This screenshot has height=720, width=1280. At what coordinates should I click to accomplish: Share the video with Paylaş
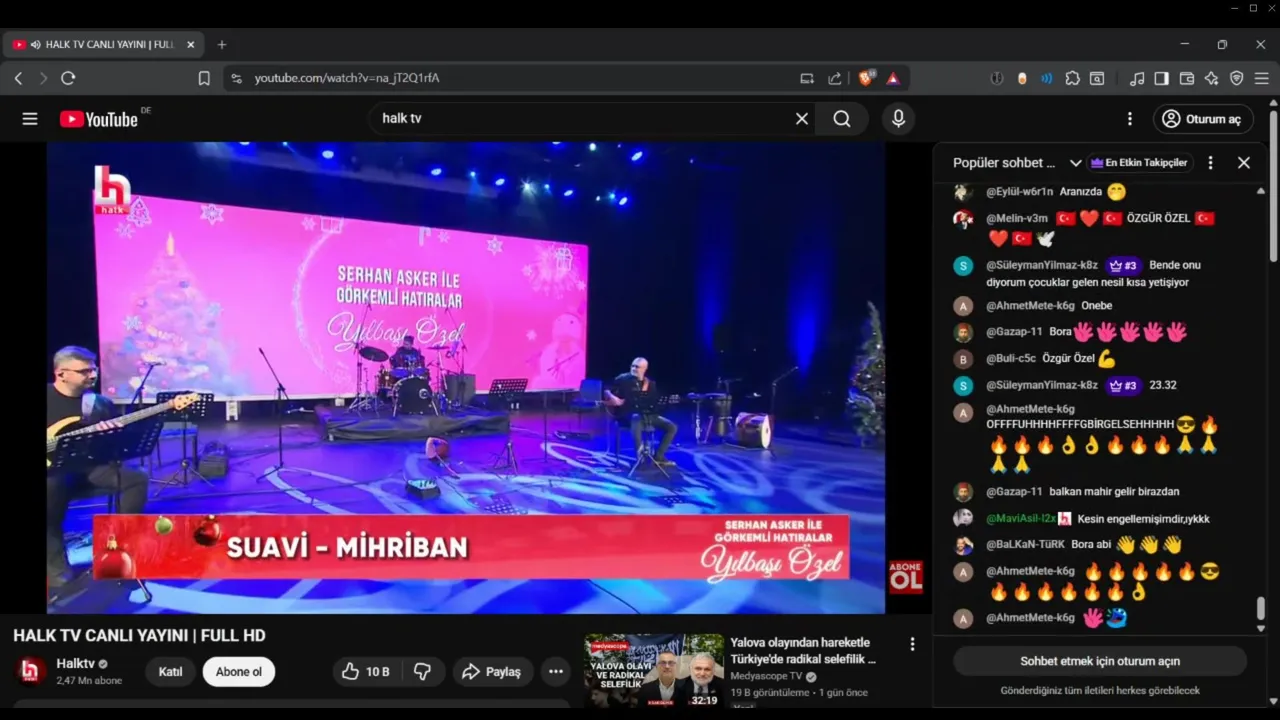pos(492,672)
